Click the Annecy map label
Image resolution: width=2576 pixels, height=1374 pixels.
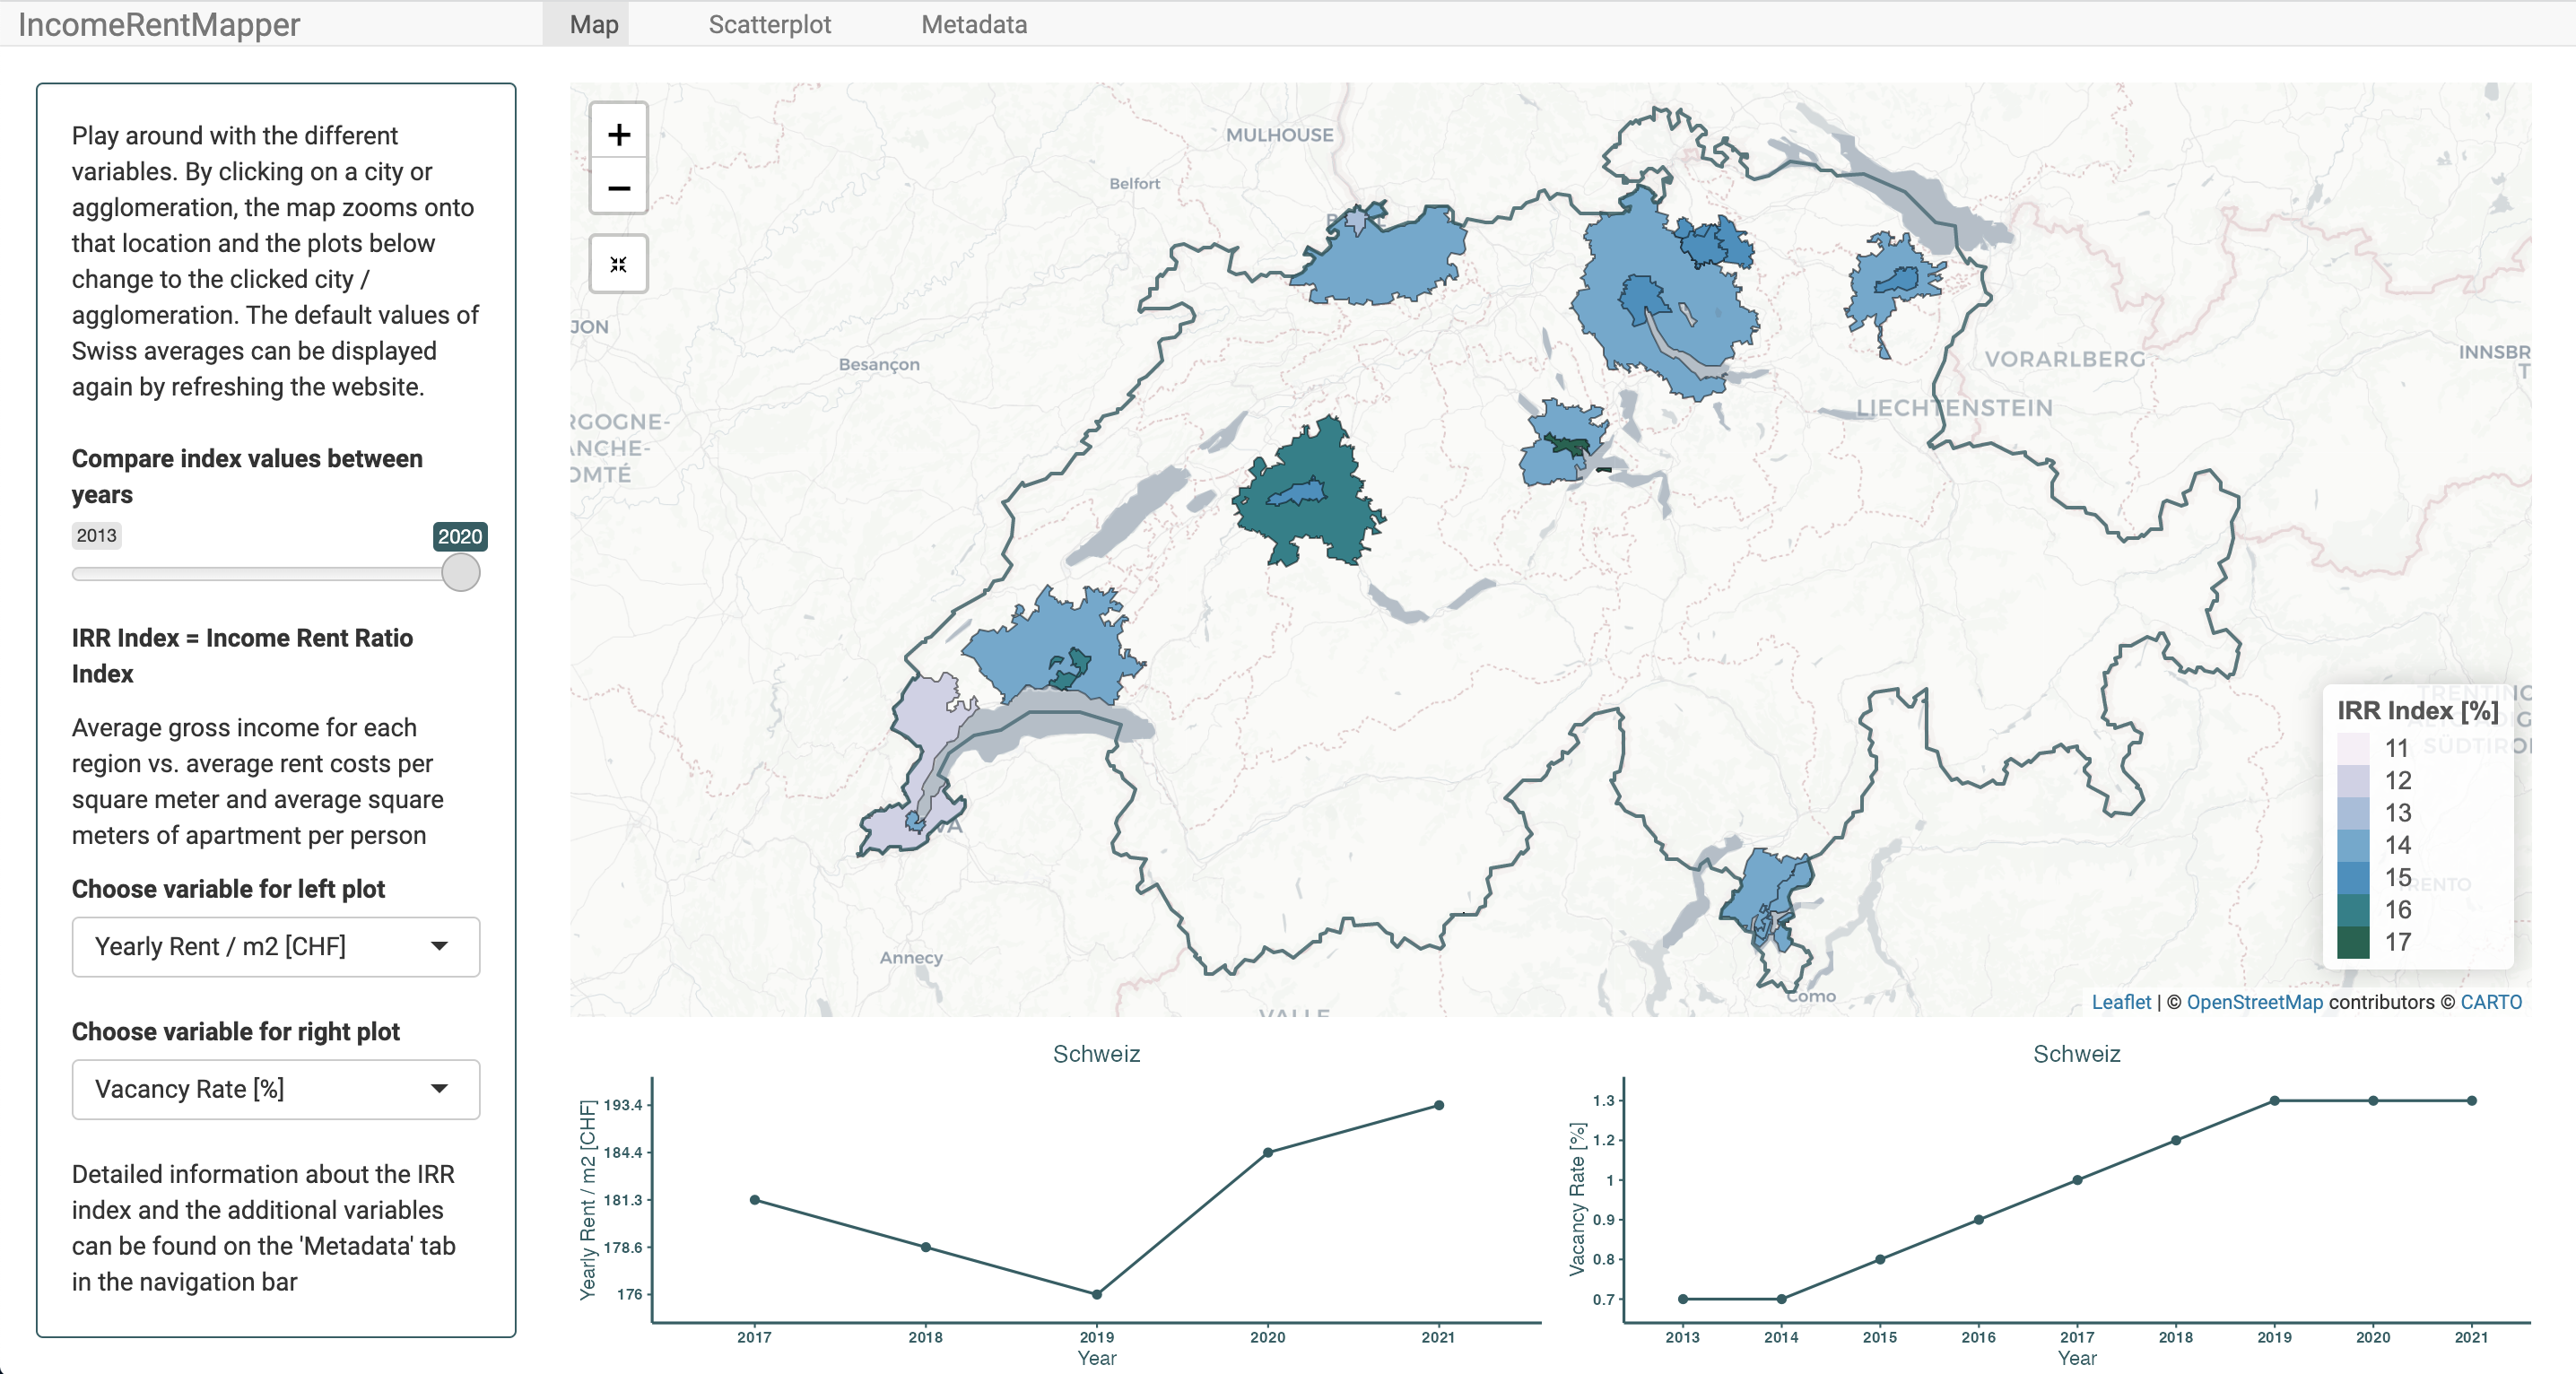(x=911, y=957)
